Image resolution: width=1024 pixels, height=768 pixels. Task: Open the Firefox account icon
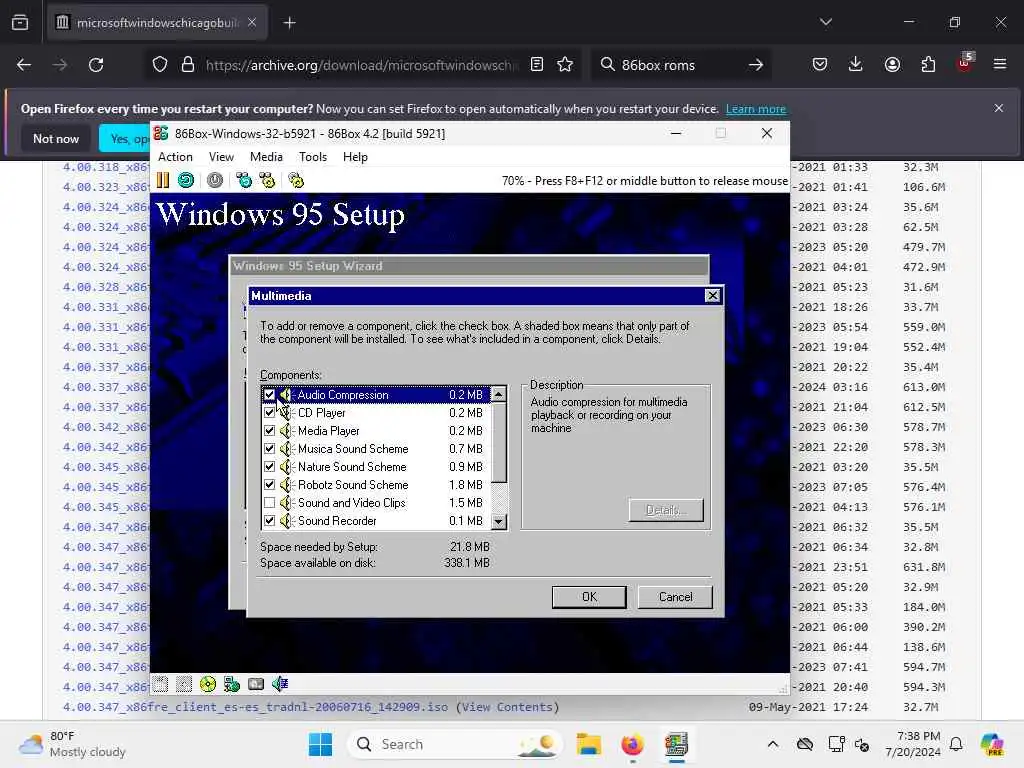892,65
